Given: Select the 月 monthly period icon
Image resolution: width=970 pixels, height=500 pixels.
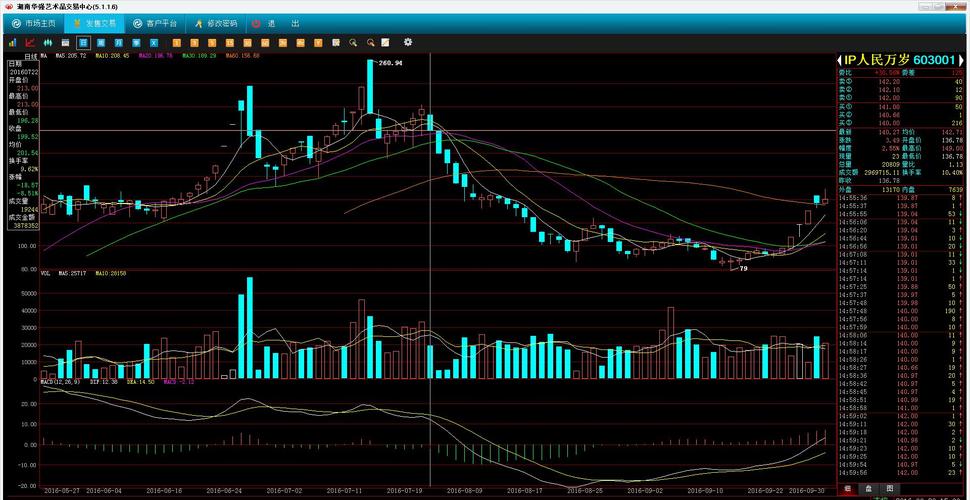Looking at the screenshot, I should (x=118, y=43).
